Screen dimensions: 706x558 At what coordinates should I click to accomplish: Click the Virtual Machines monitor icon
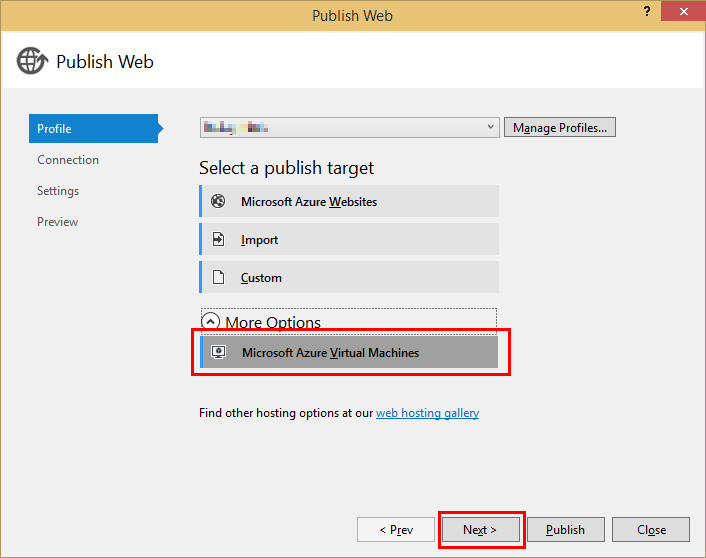click(219, 352)
